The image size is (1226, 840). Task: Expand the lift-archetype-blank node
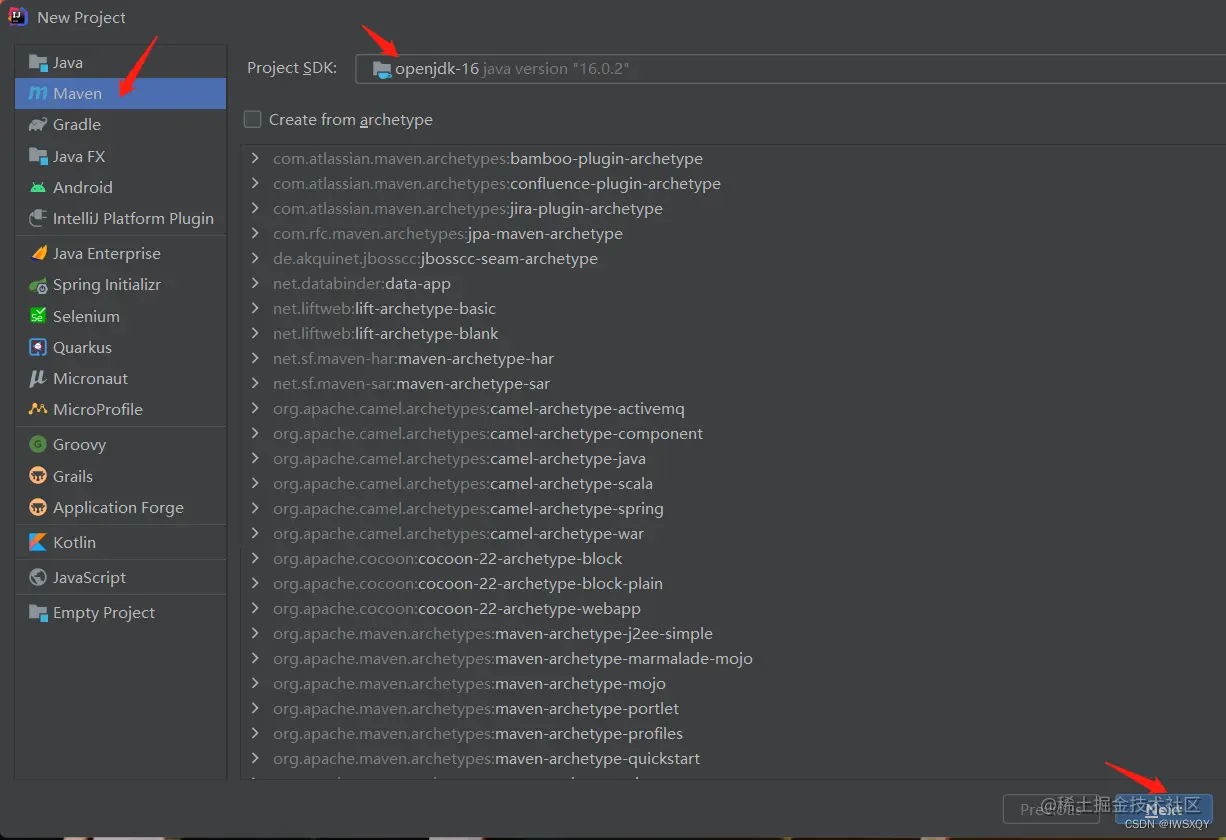(x=255, y=333)
